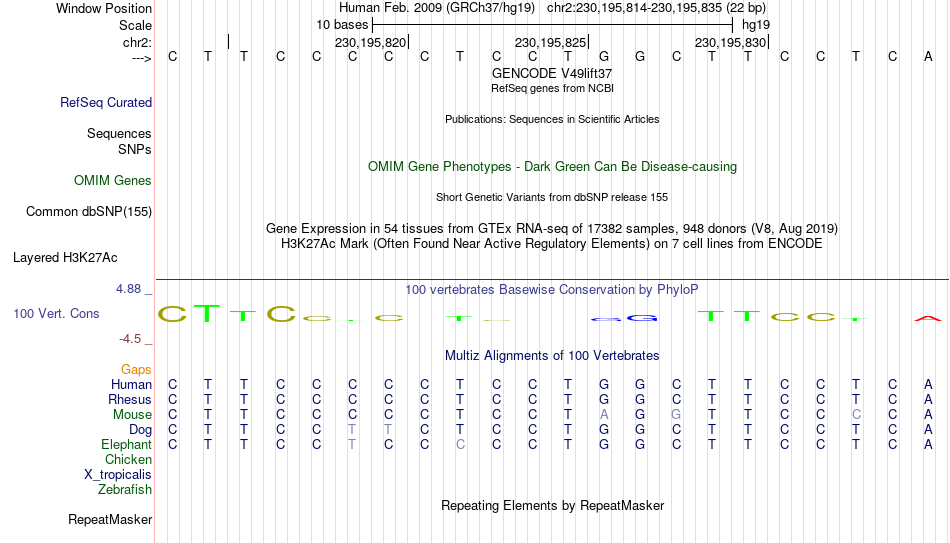
Task: Click the RepeatMasker track label
Action: tap(110, 519)
